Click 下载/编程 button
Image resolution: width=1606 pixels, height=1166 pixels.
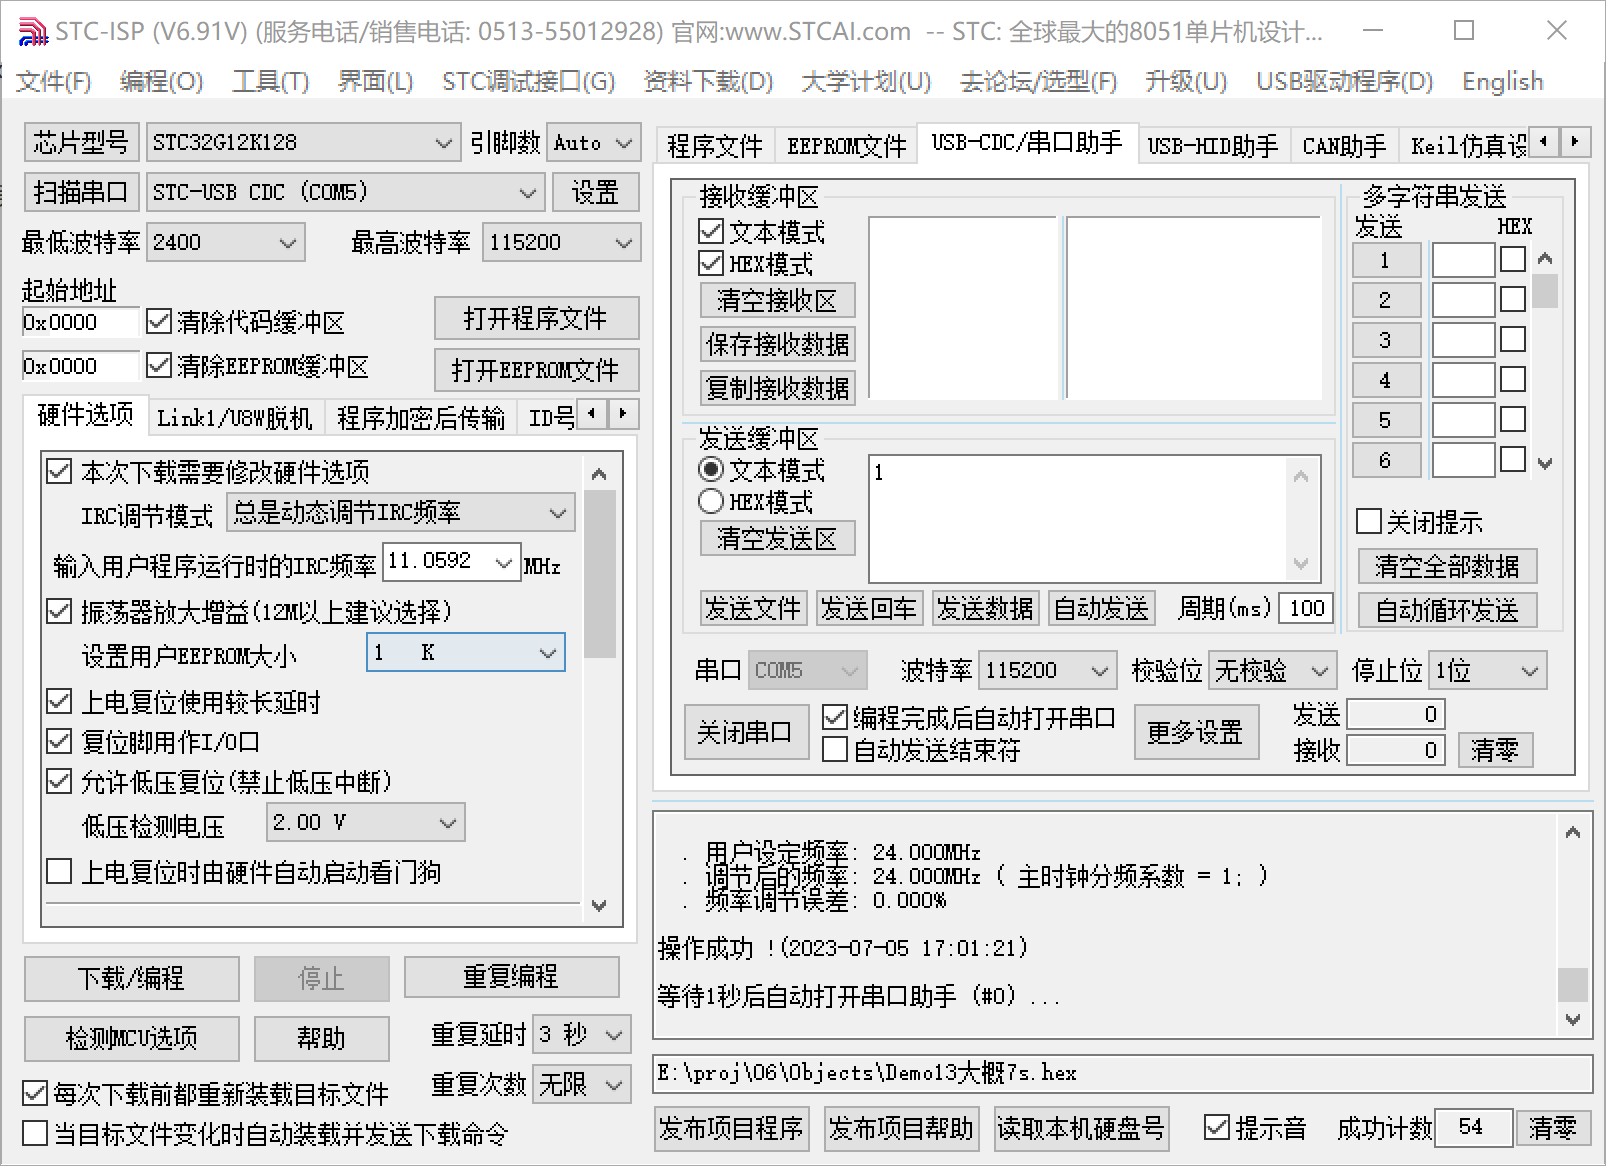tap(131, 978)
